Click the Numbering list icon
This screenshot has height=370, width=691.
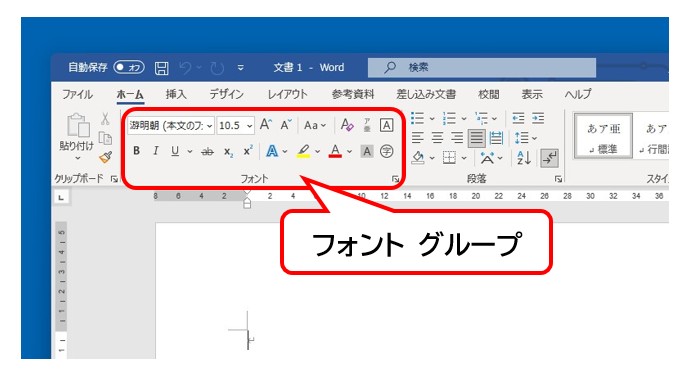point(449,118)
